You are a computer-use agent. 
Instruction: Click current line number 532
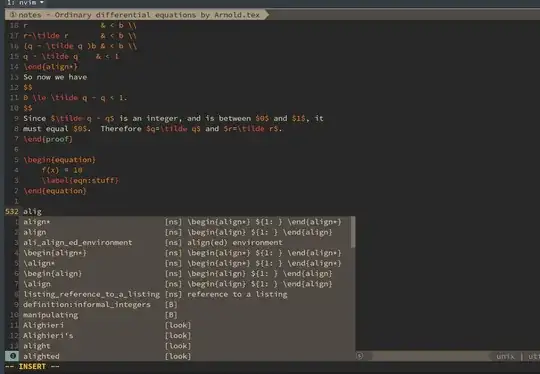click(12, 211)
